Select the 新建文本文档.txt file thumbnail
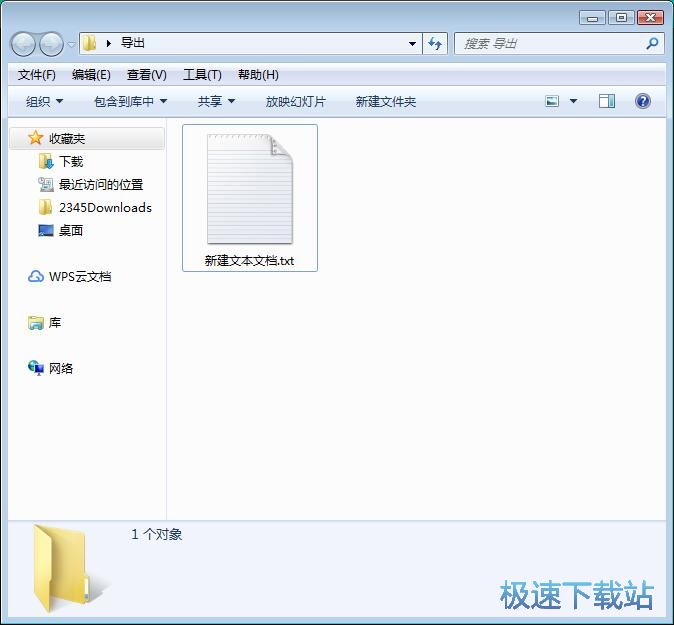674x625 pixels. click(x=250, y=189)
